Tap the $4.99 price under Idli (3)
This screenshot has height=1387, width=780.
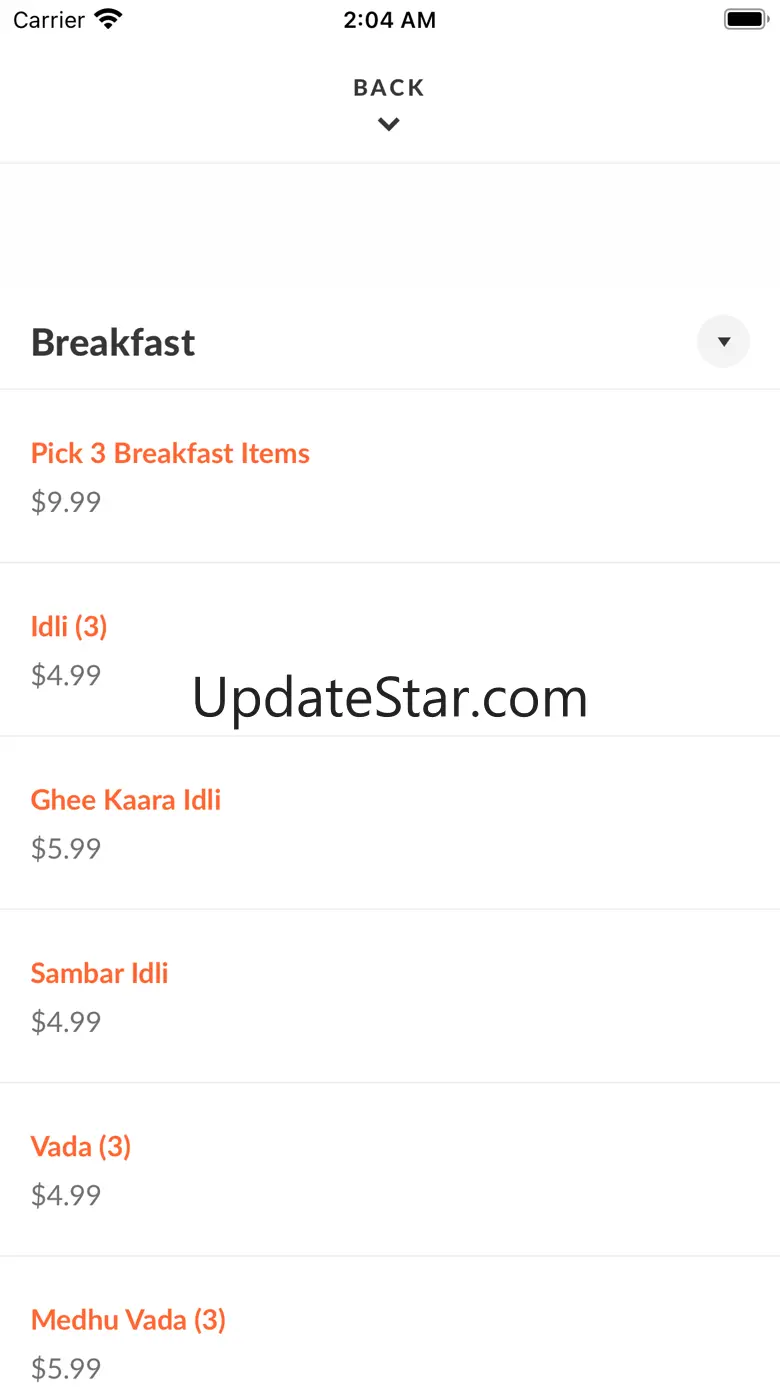pyautogui.click(x=66, y=675)
